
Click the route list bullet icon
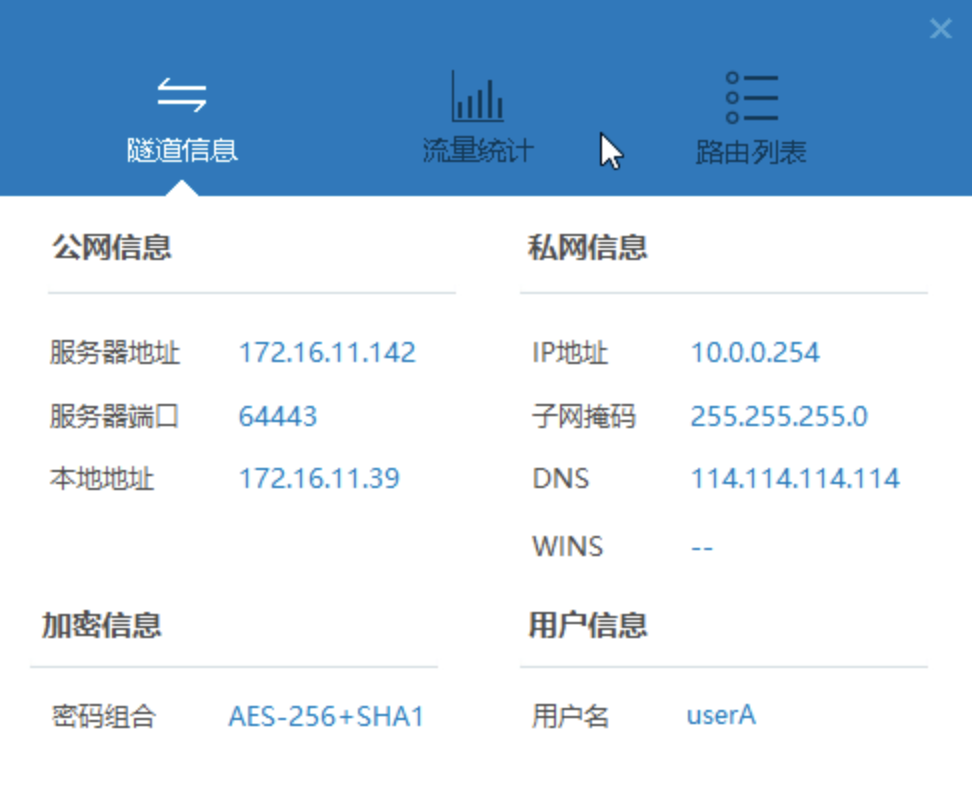click(x=751, y=97)
